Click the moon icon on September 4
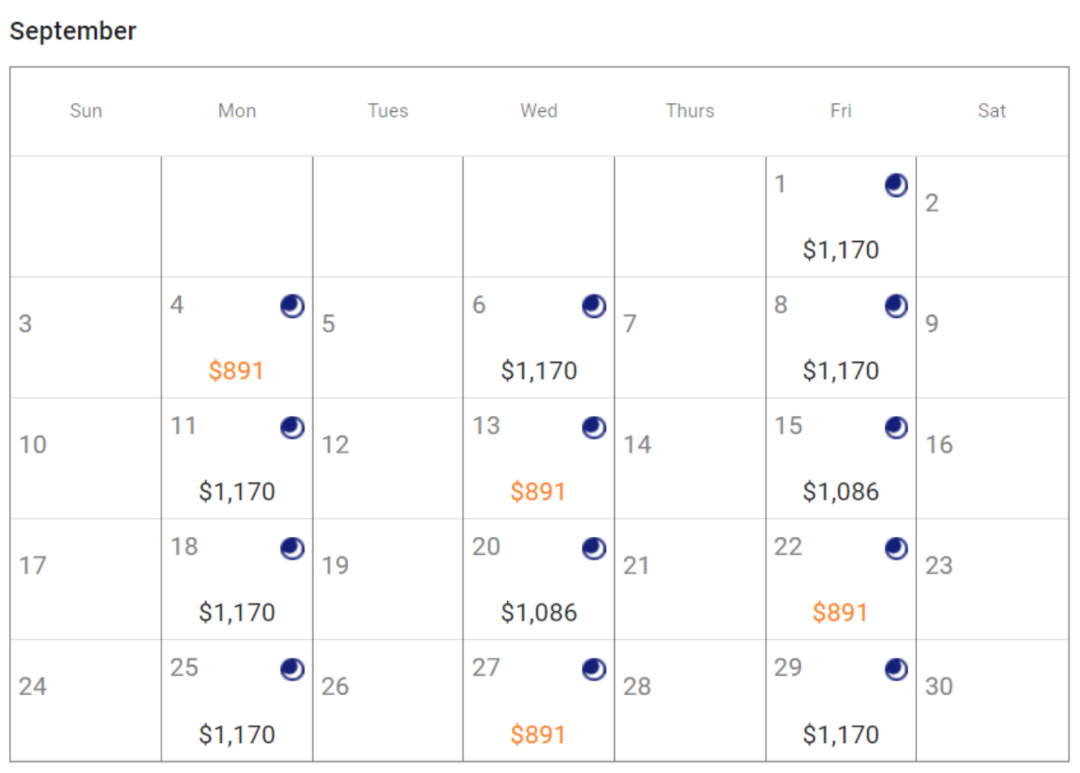This screenshot has width=1080, height=773. [292, 306]
